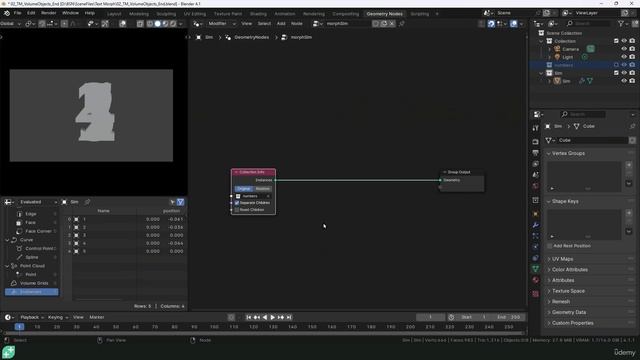Click the outliner search field
Screen dimensions: 640x360
589,24
